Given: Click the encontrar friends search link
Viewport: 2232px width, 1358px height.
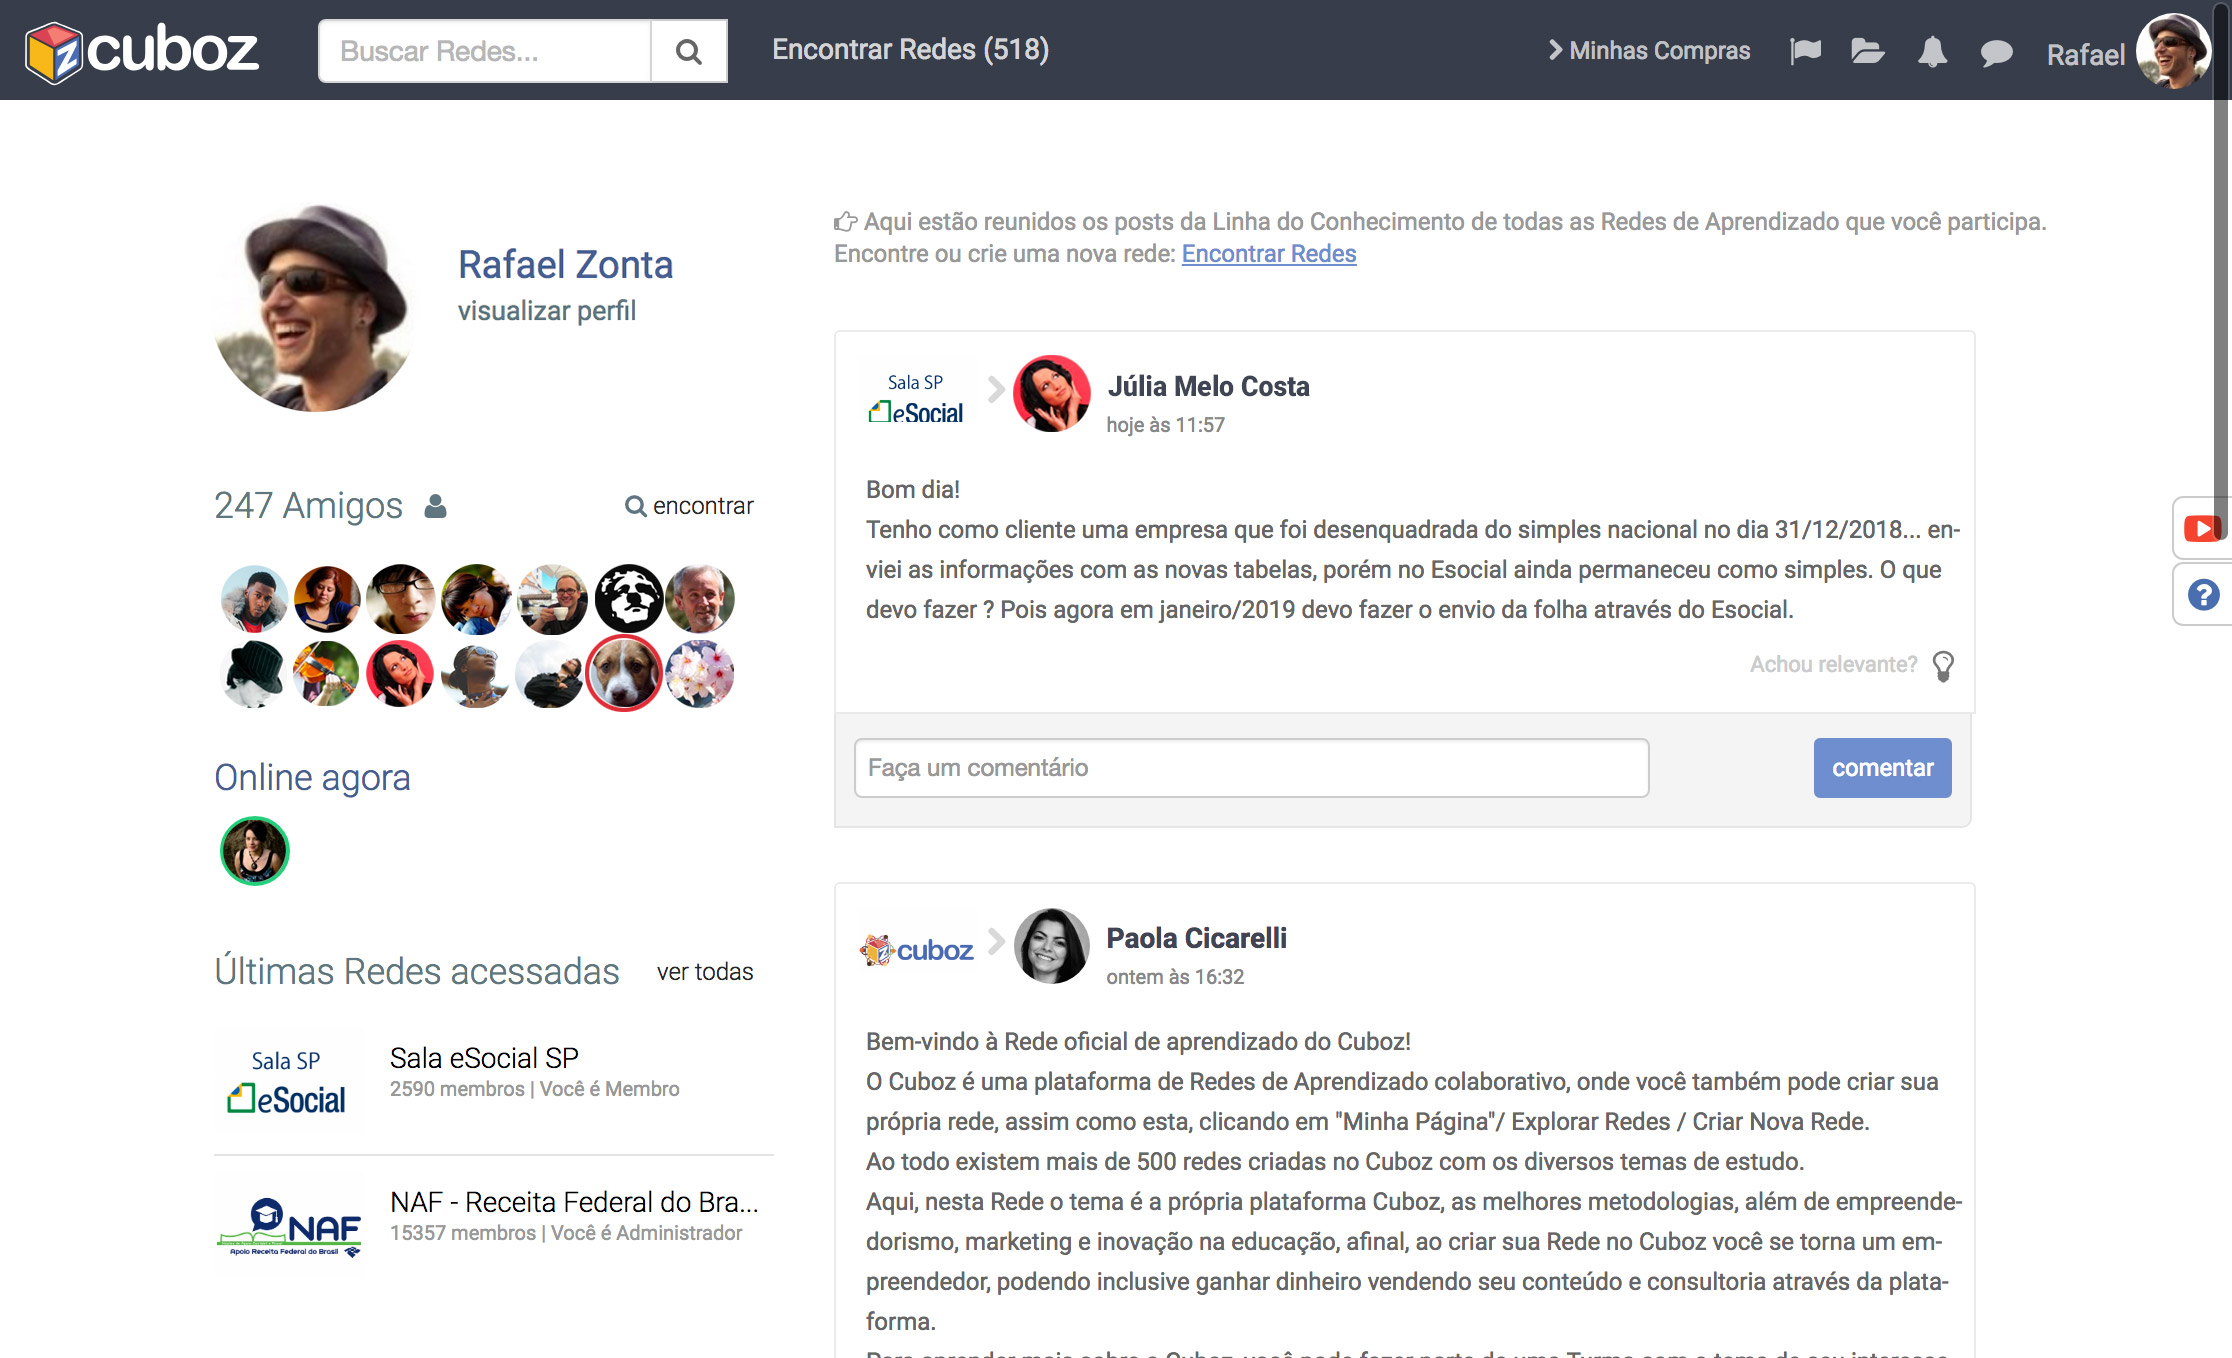Looking at the screenshot, I should [690, 506].
